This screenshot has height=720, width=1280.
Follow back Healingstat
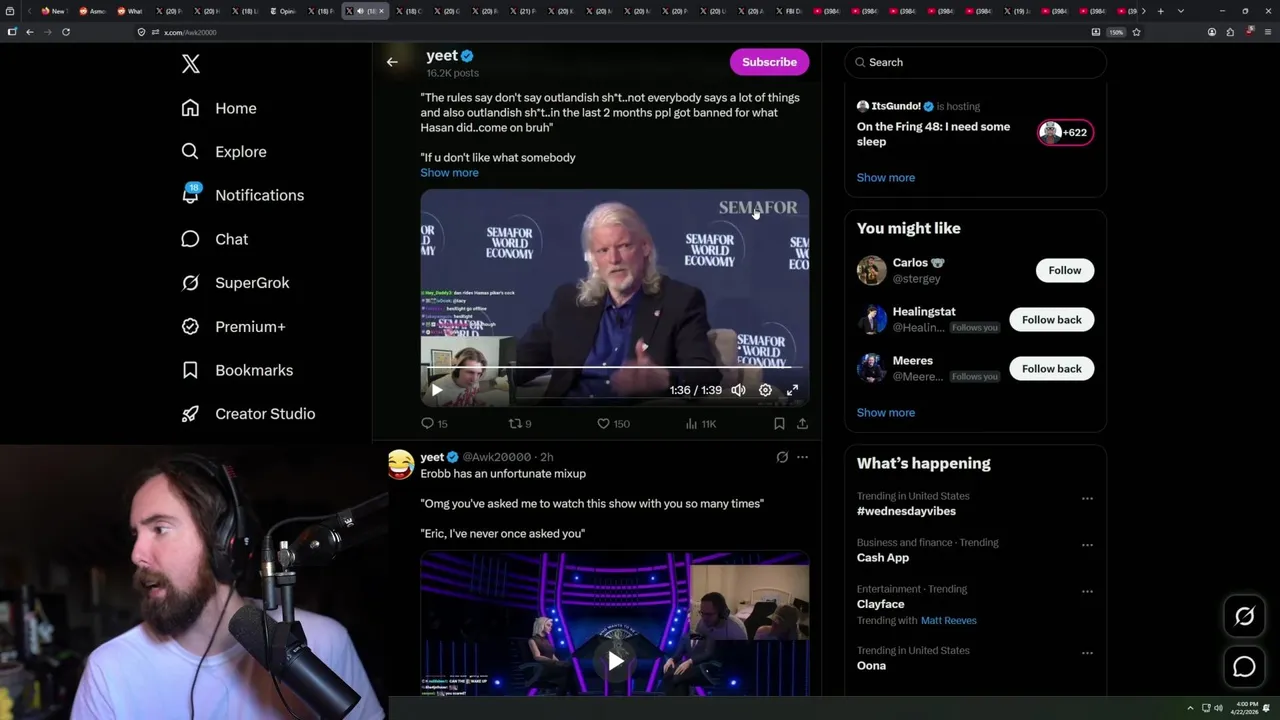(x=1051, y=319)
